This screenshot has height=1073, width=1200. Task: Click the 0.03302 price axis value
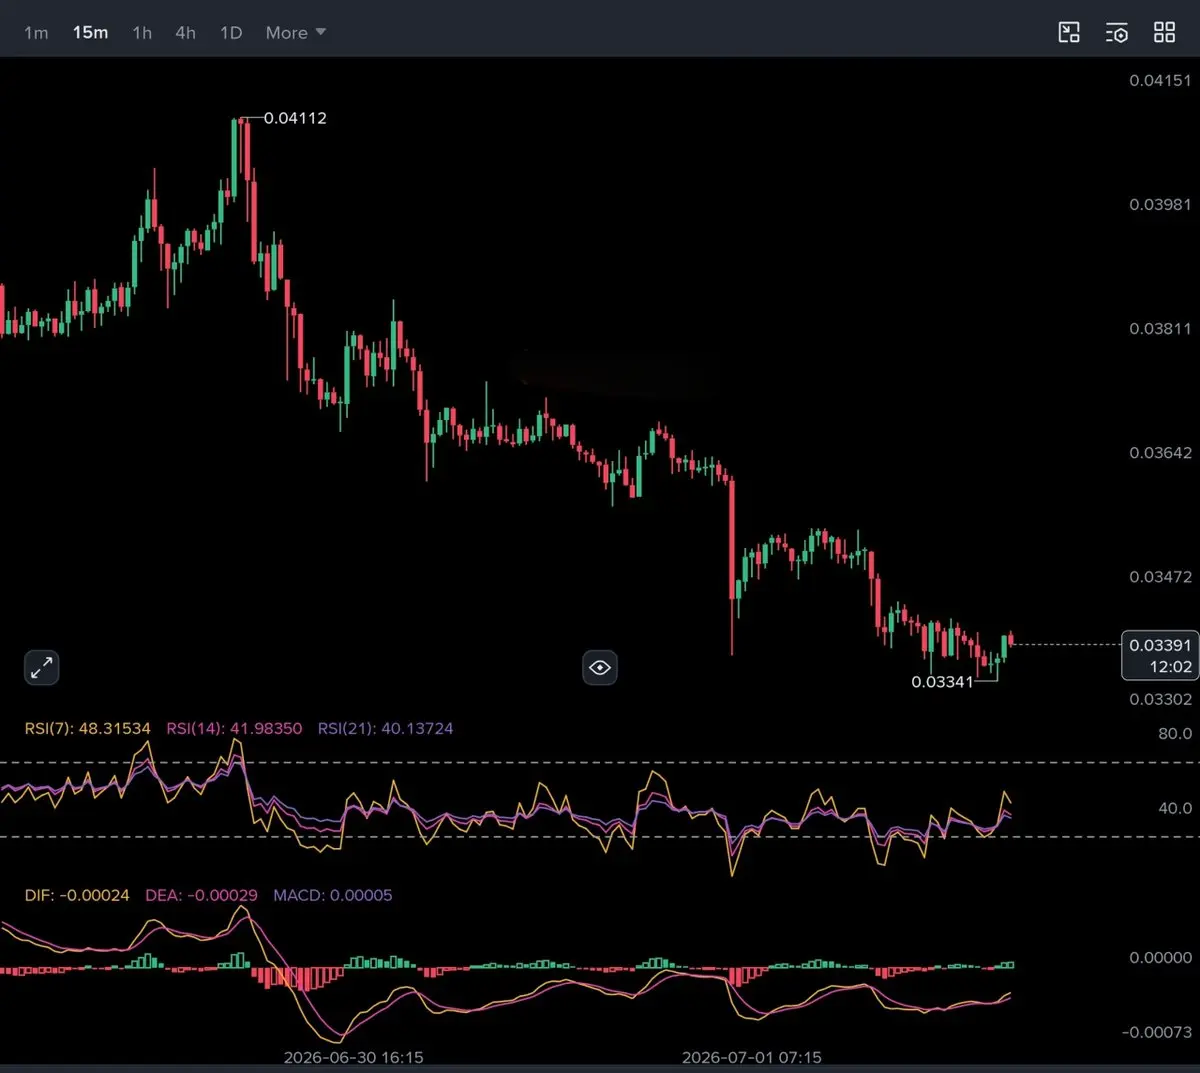1160,699
